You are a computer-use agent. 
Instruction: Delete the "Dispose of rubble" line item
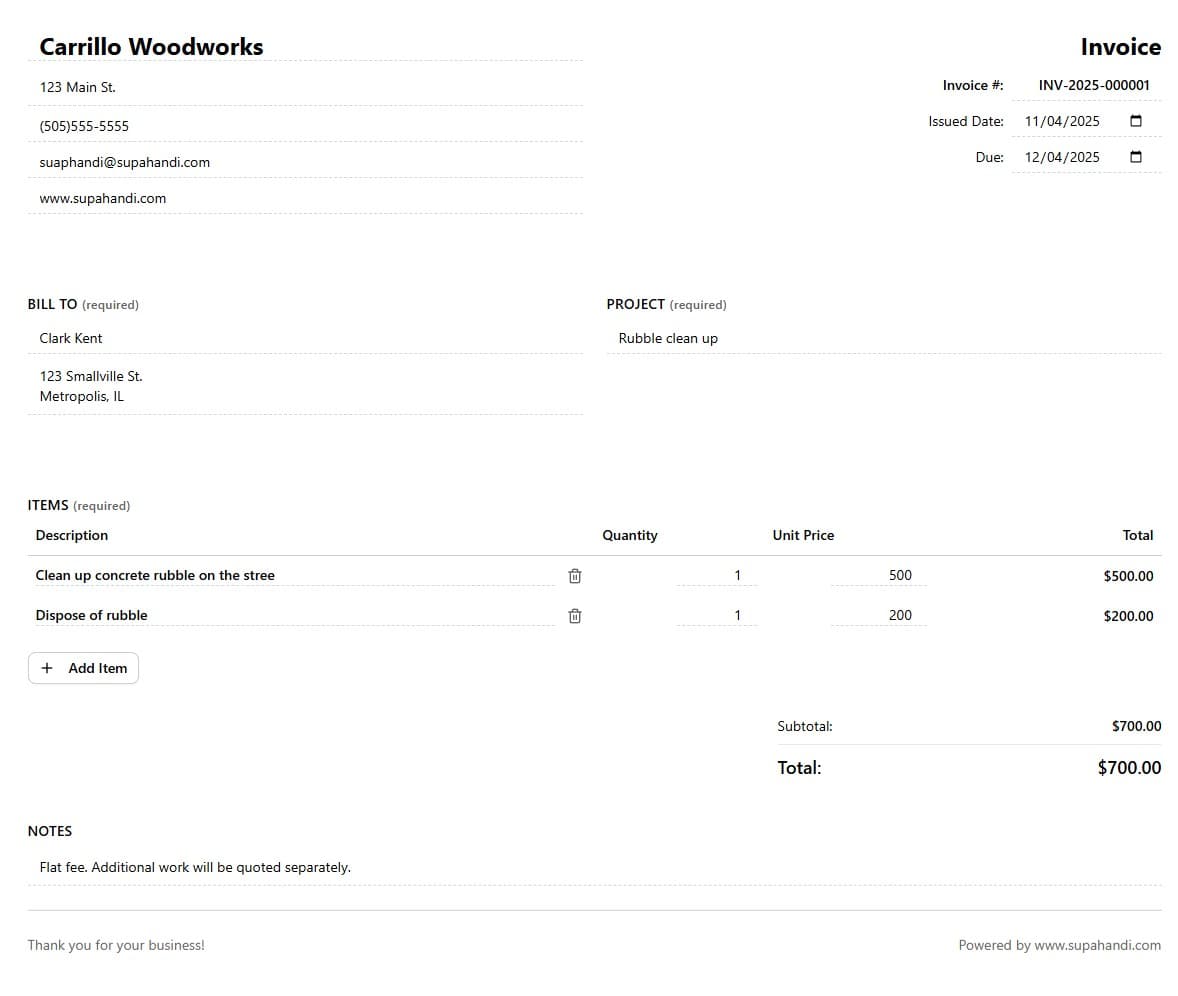tap(574, 615)
